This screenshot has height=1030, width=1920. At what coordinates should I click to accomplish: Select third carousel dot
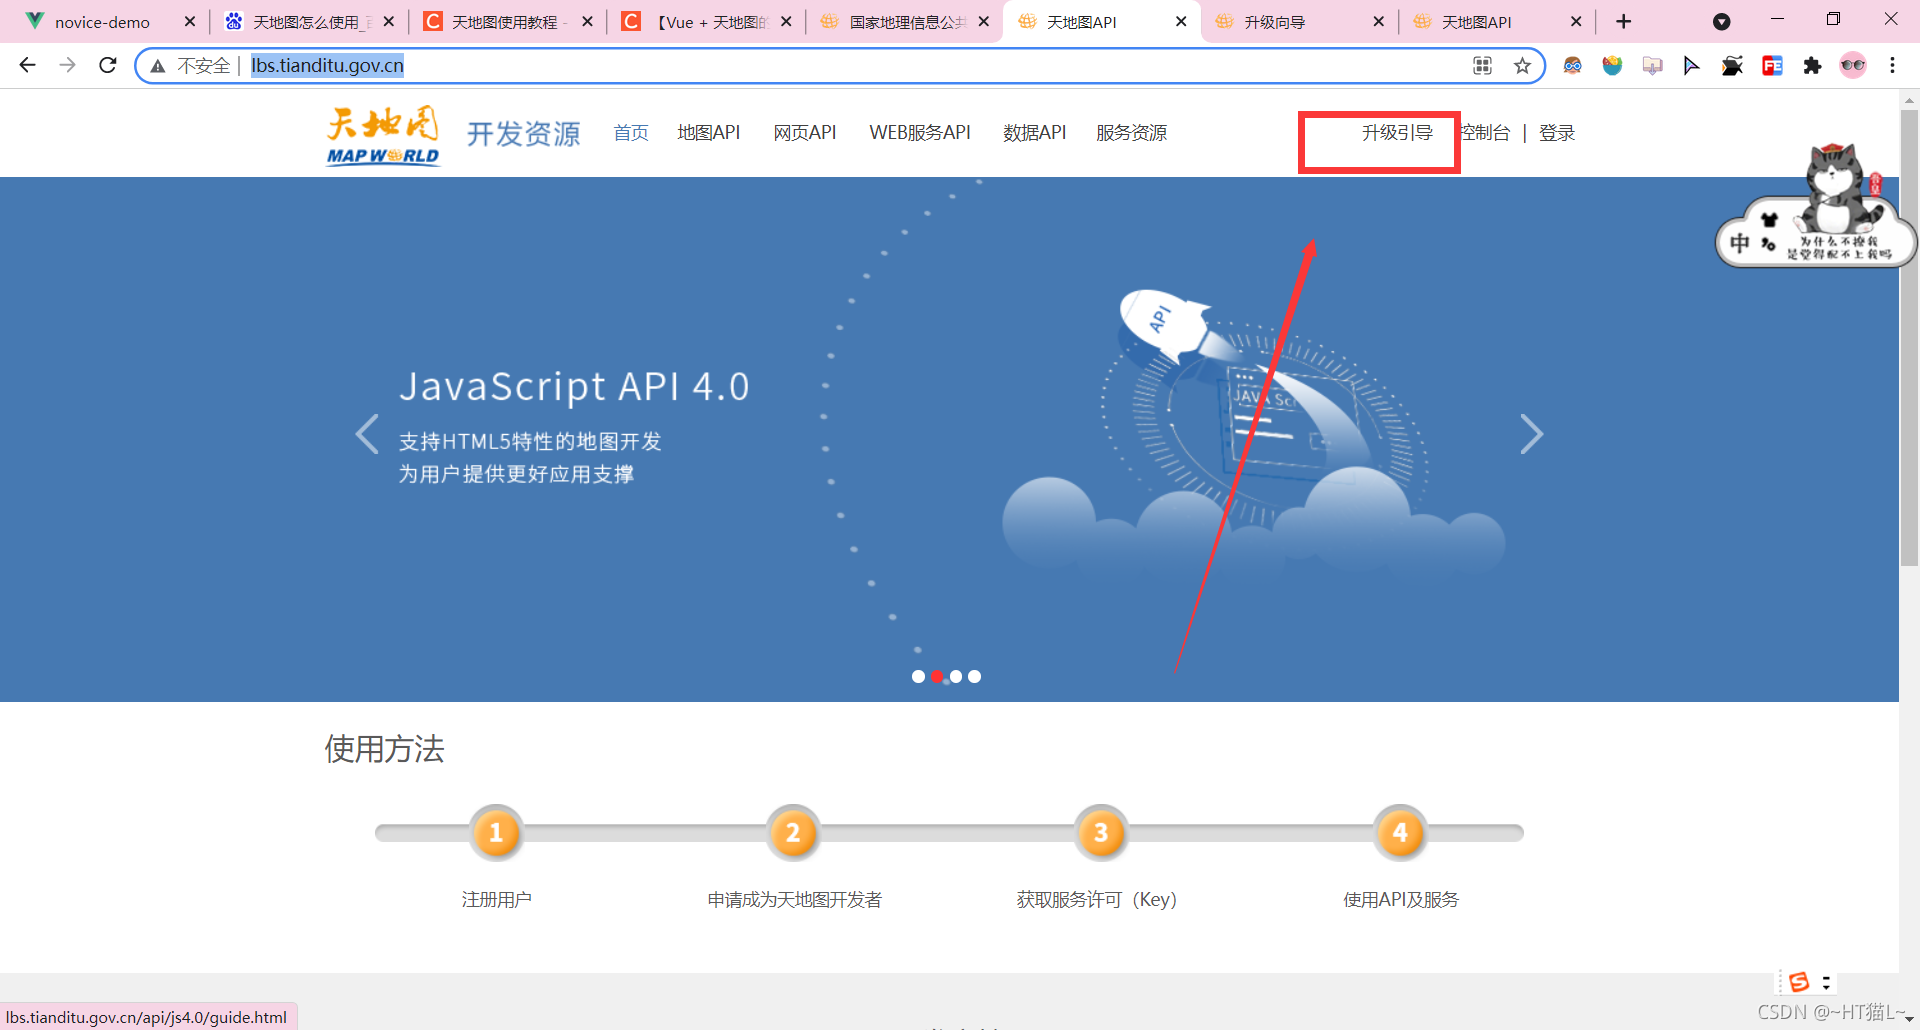[x=956, y=677]
